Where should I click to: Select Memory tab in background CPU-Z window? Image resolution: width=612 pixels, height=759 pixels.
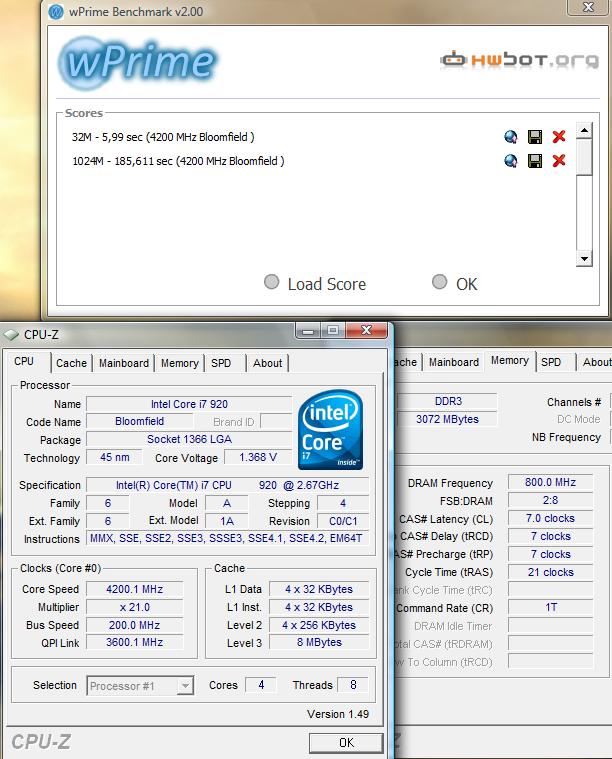tap(510, 360)
